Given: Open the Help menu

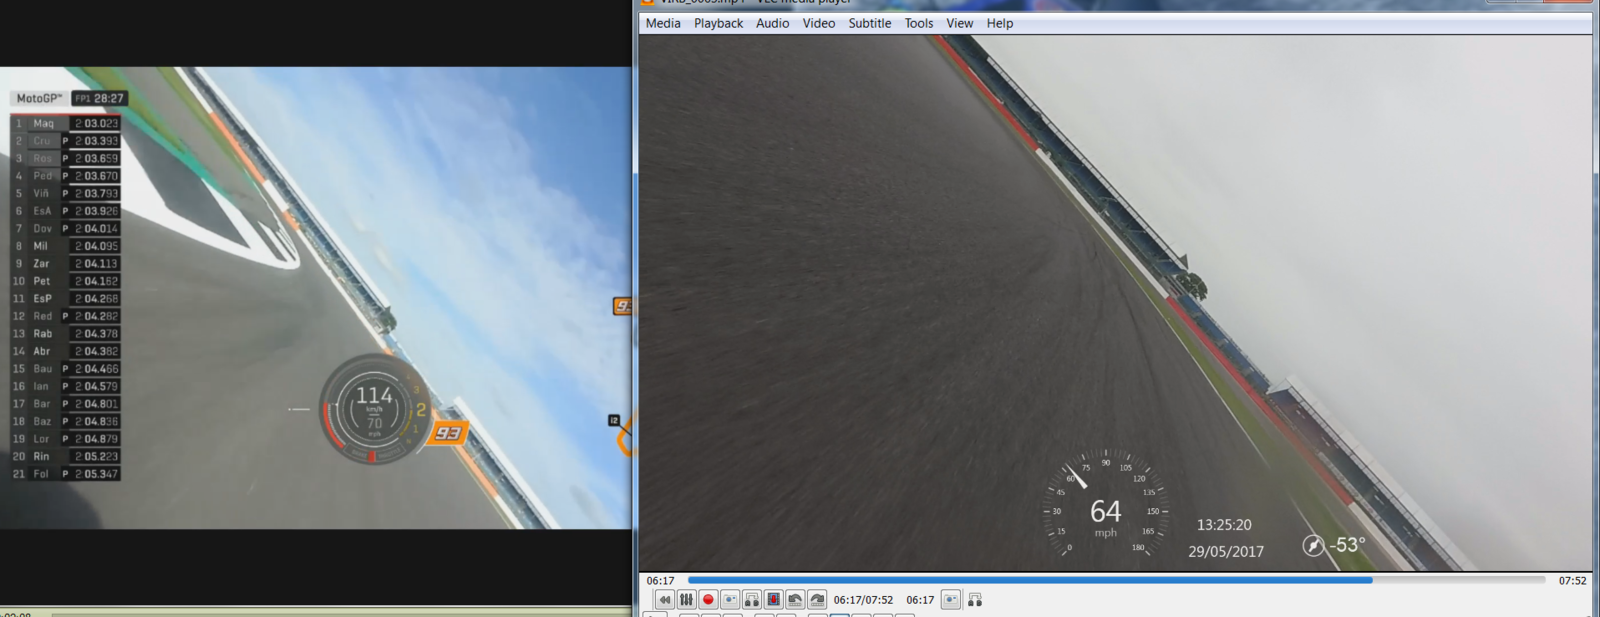Looking at the screenshot, I should click(1000, 23).
